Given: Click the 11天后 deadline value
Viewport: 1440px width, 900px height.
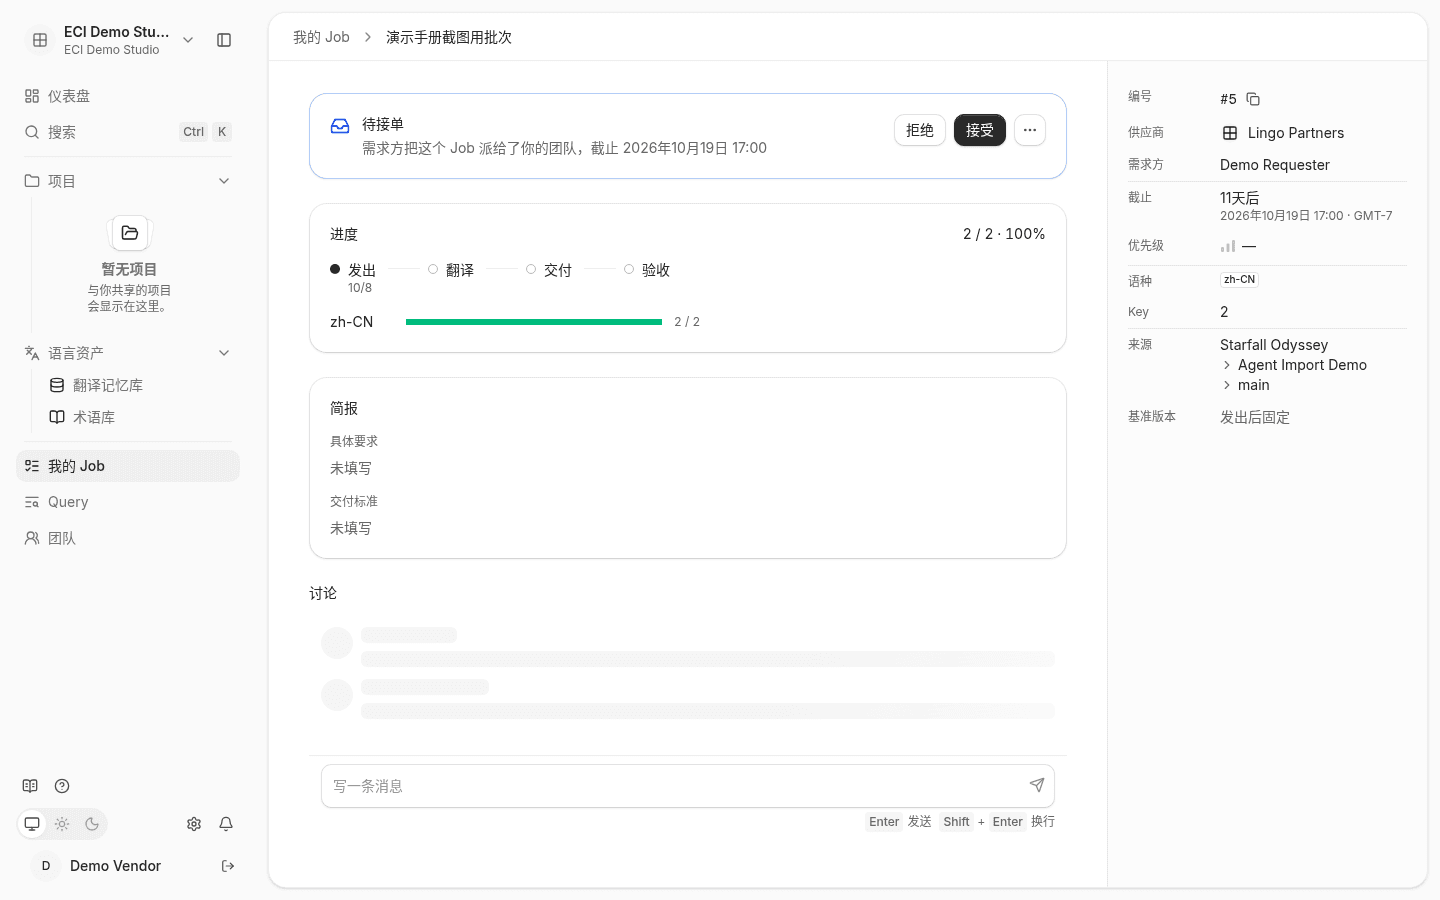Looking at the screenshot, I should click(x=1240, y=198).
